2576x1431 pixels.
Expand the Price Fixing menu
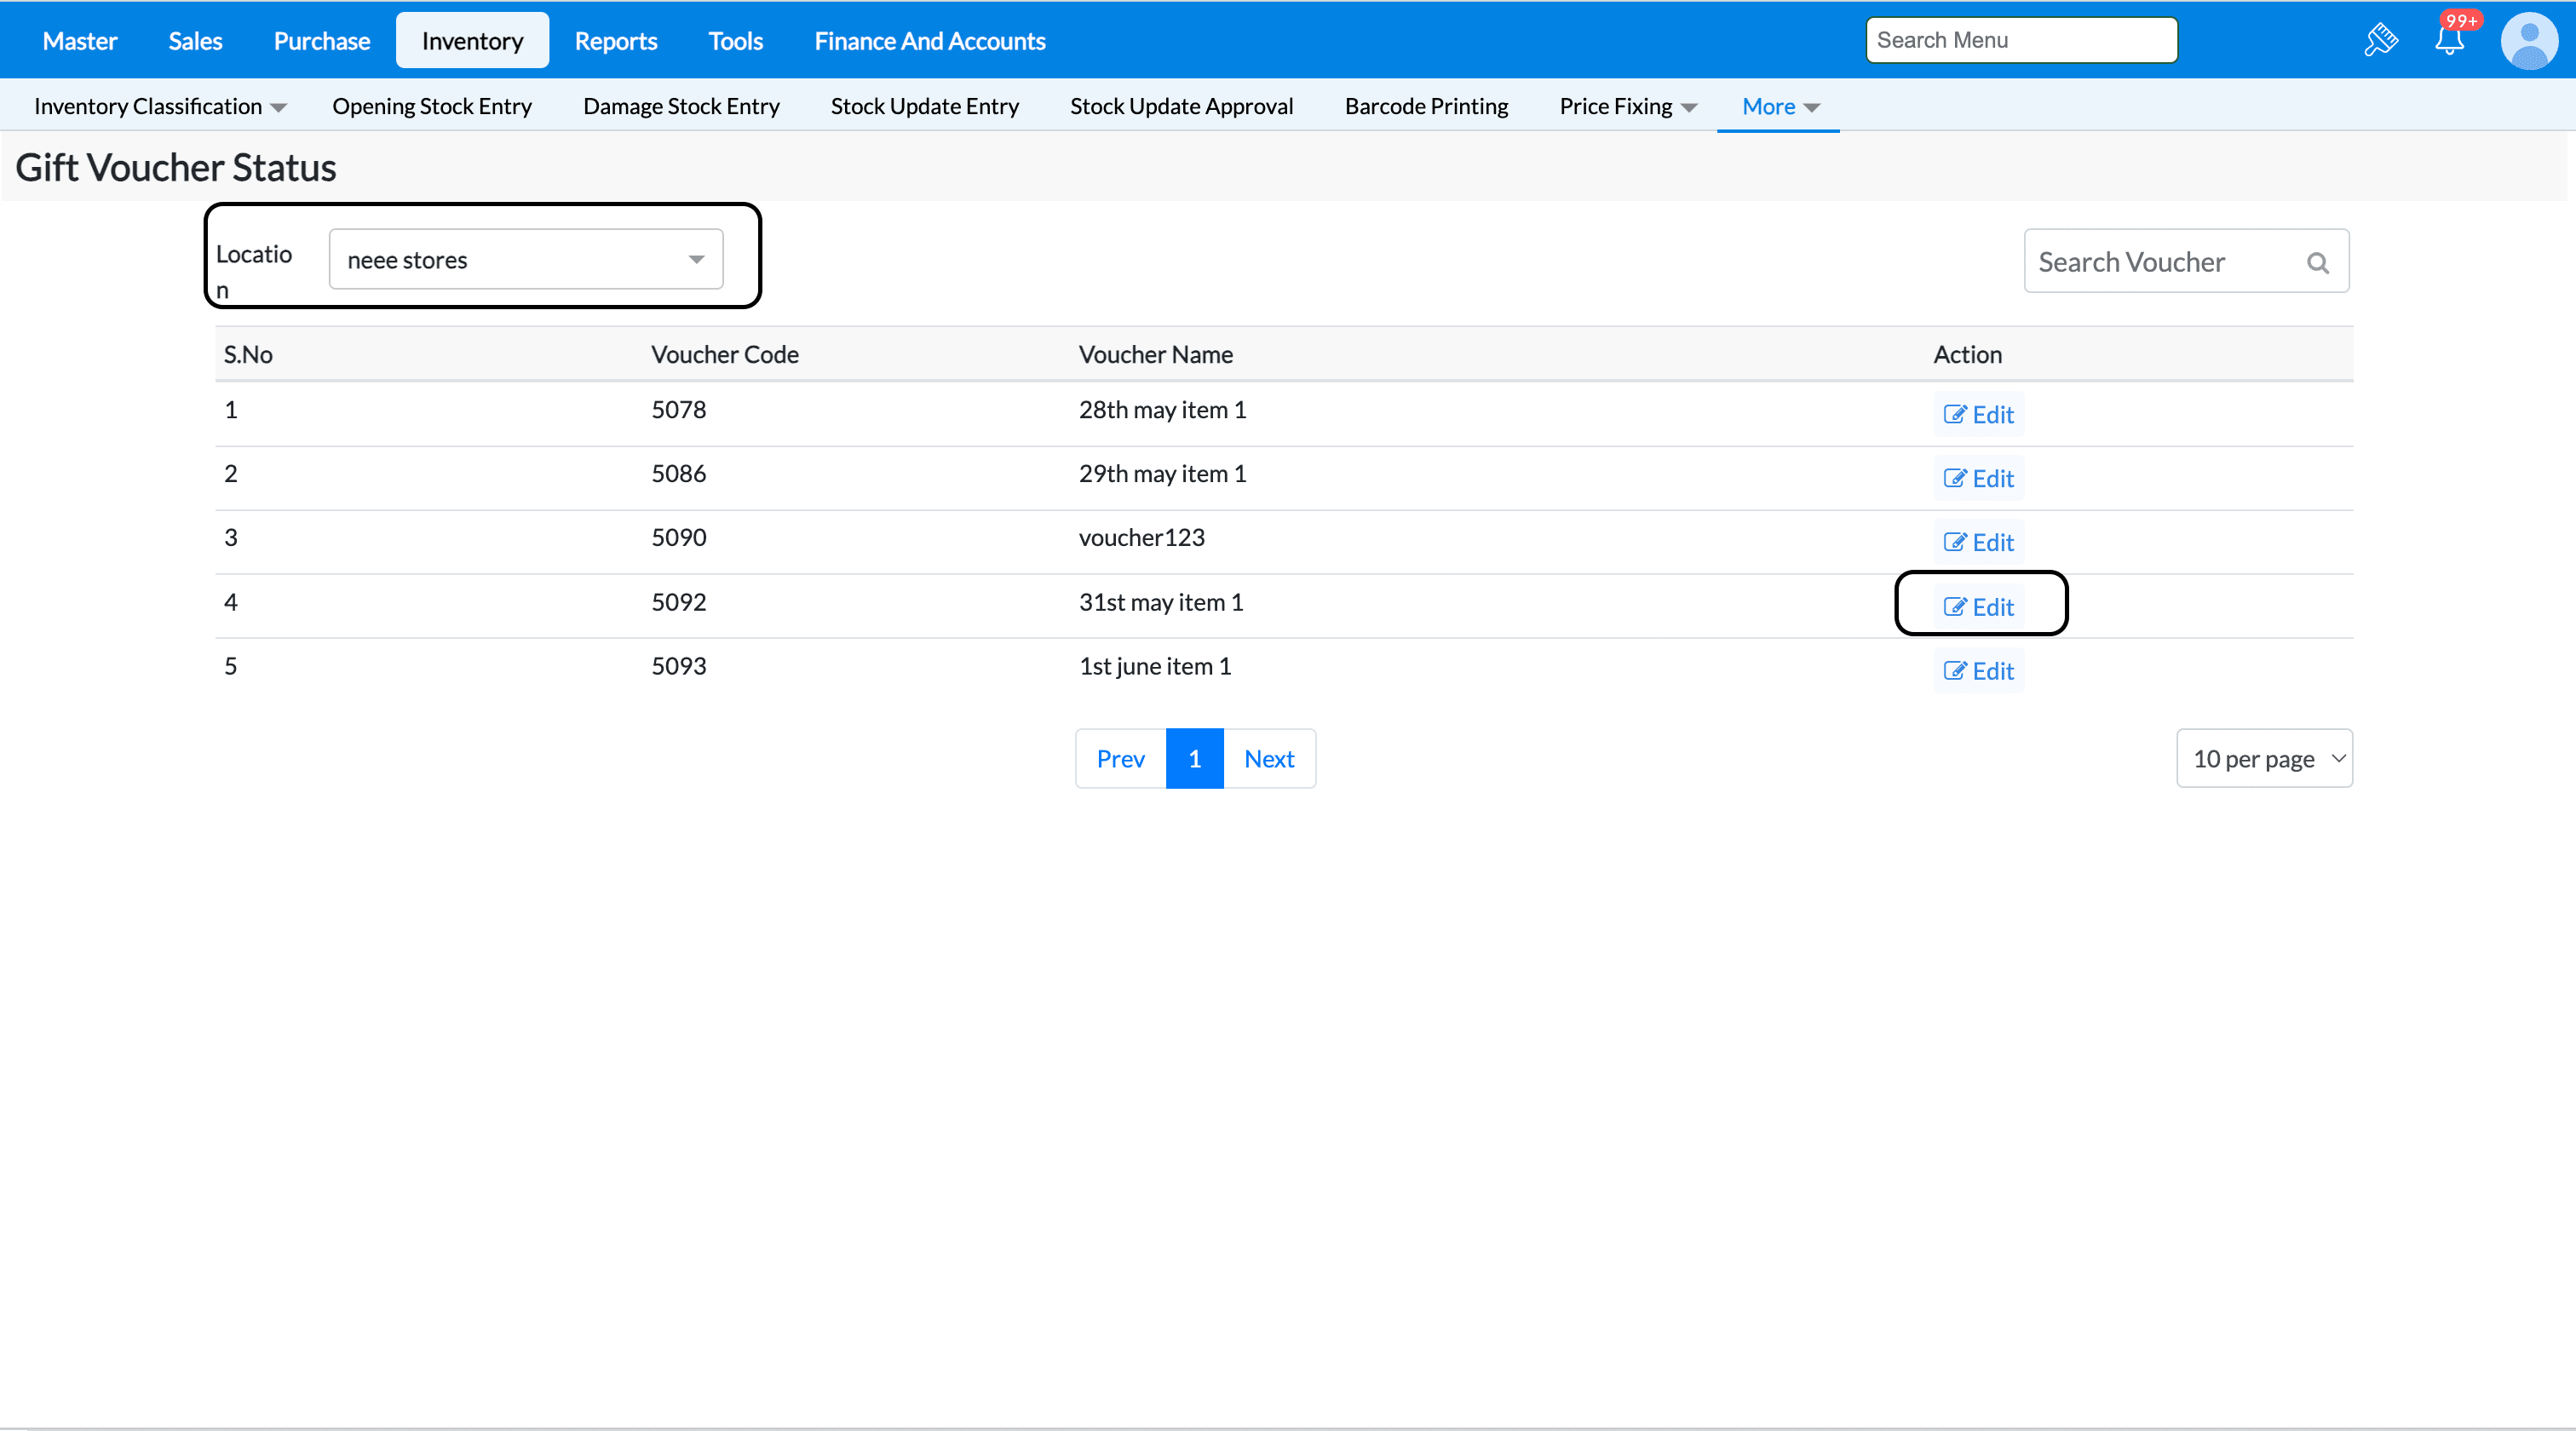pos(1627,106)
